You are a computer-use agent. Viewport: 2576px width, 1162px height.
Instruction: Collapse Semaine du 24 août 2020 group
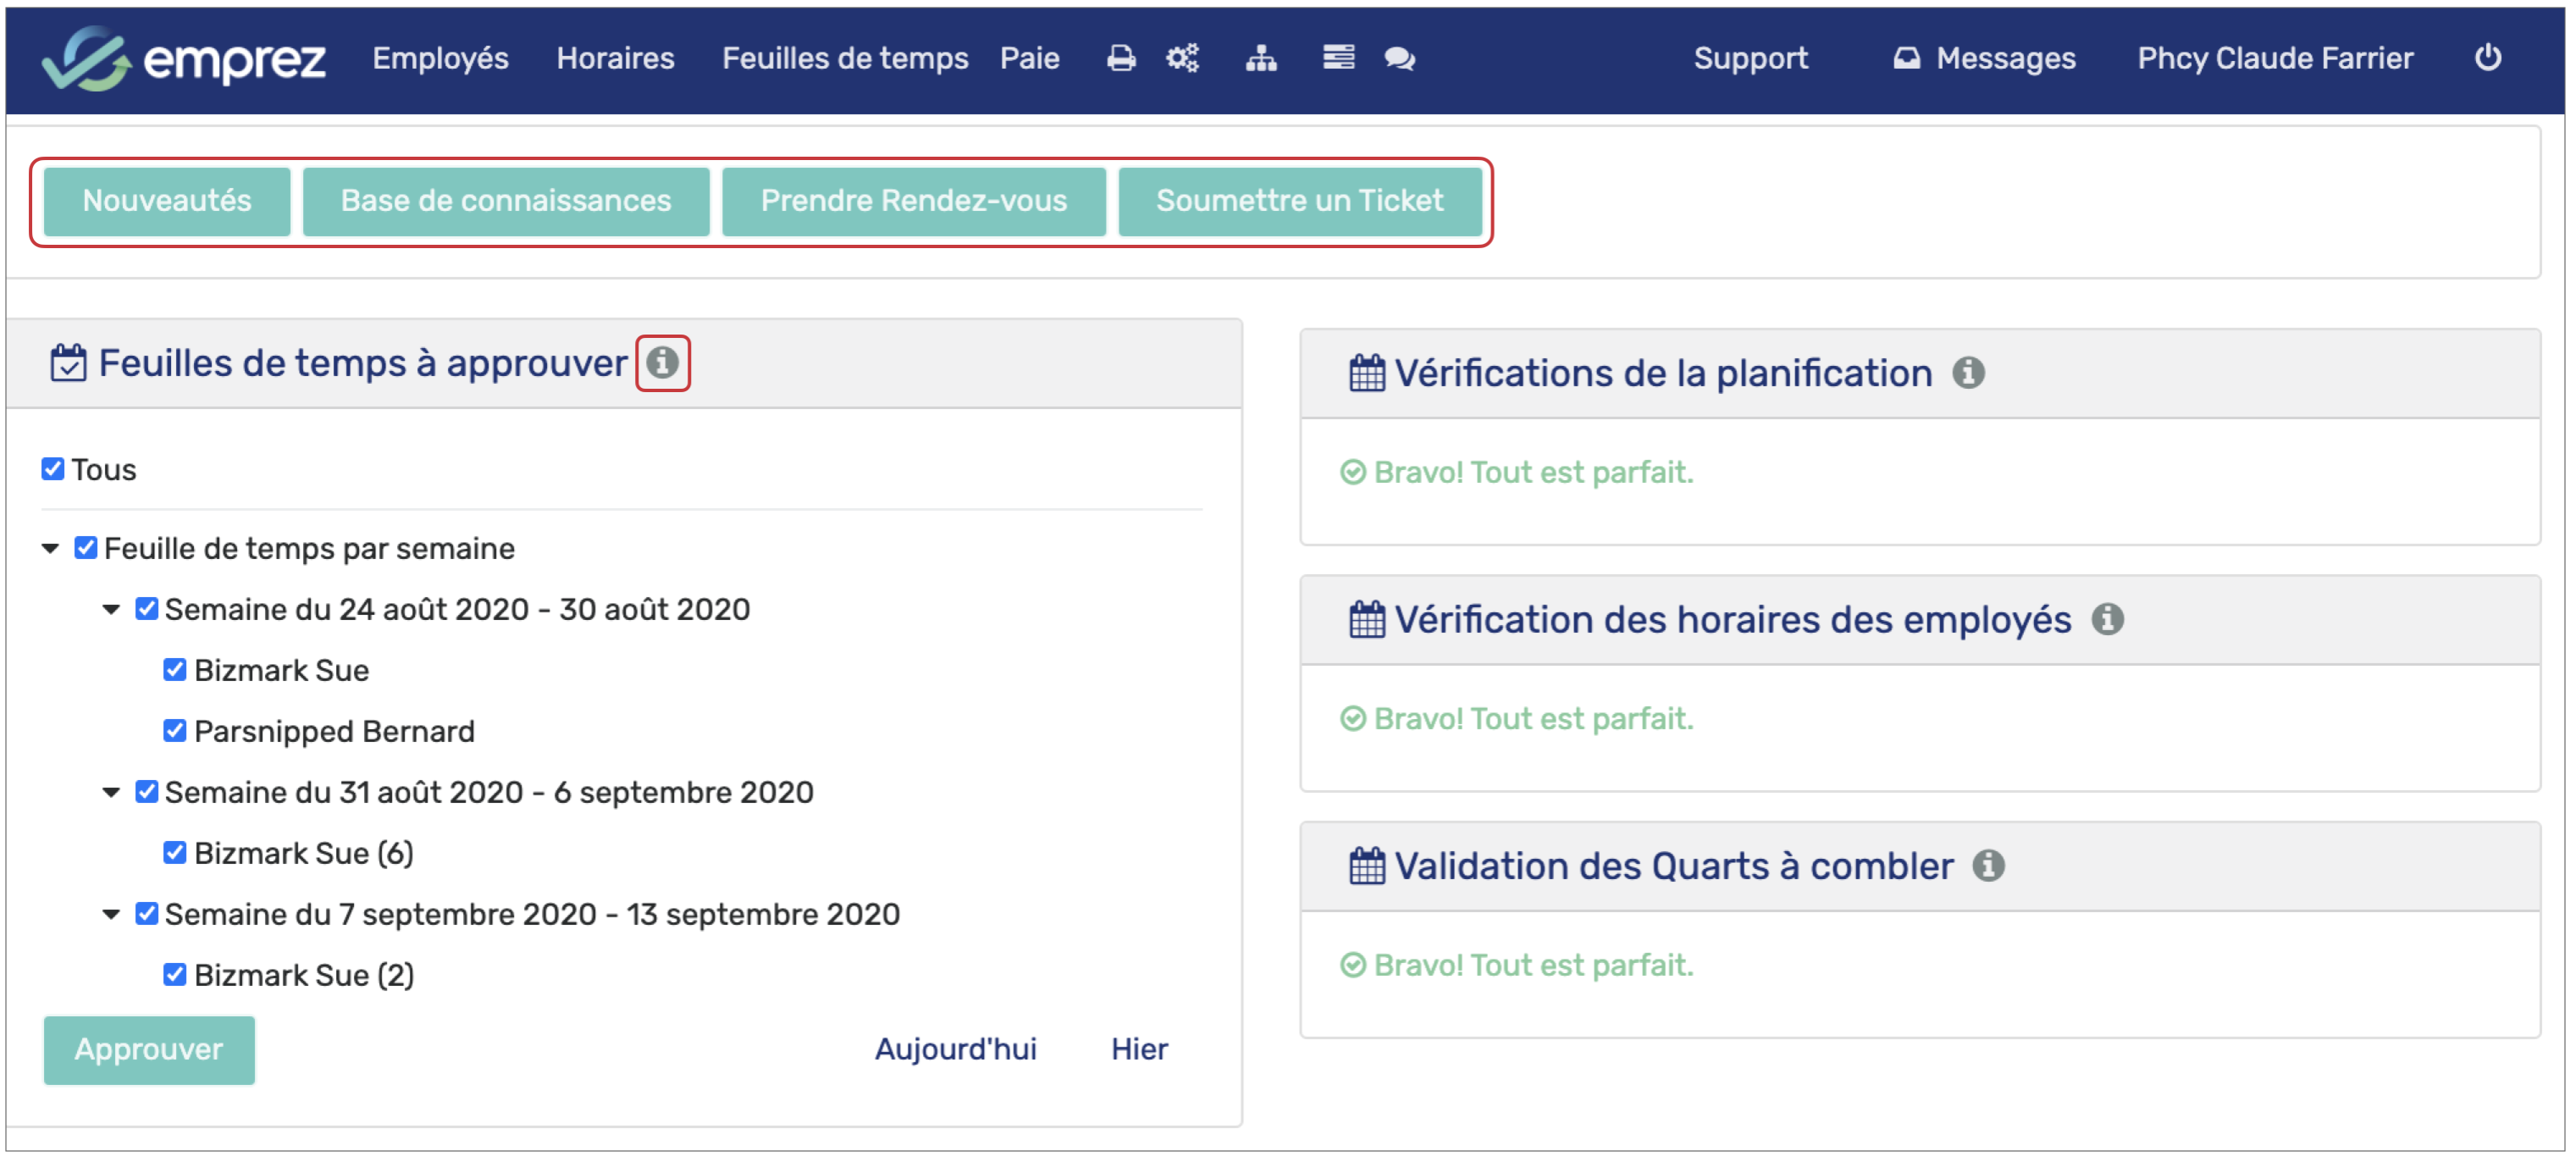point(112,610)
